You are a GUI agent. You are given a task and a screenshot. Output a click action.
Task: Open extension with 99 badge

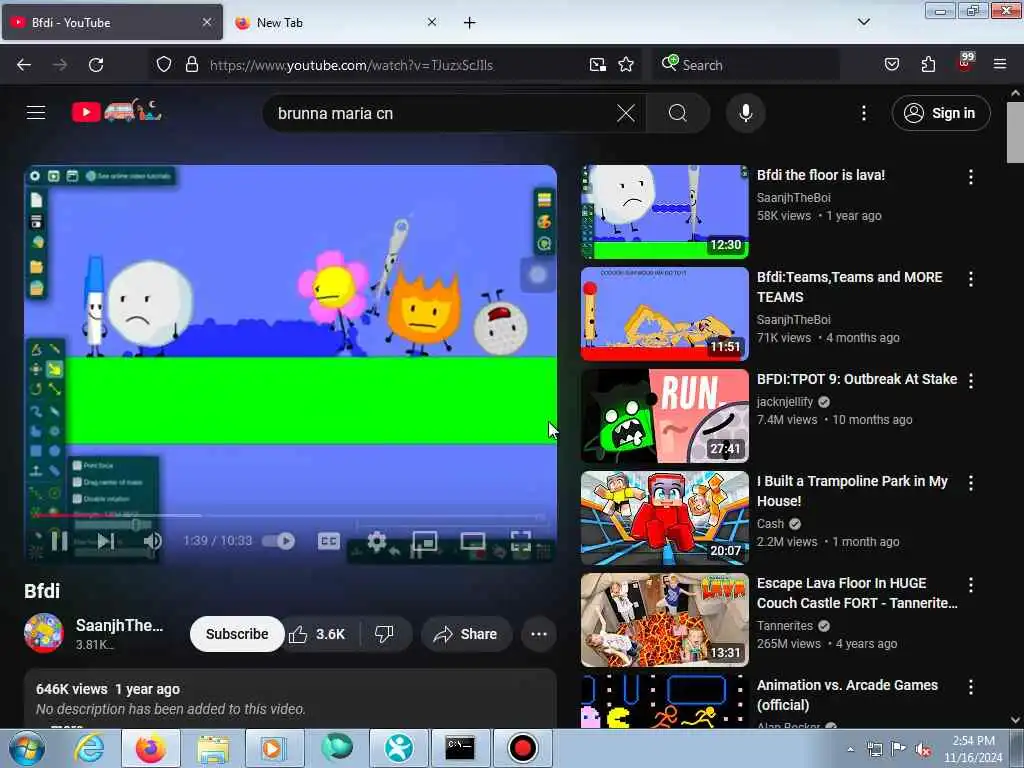tap(965, 63)
